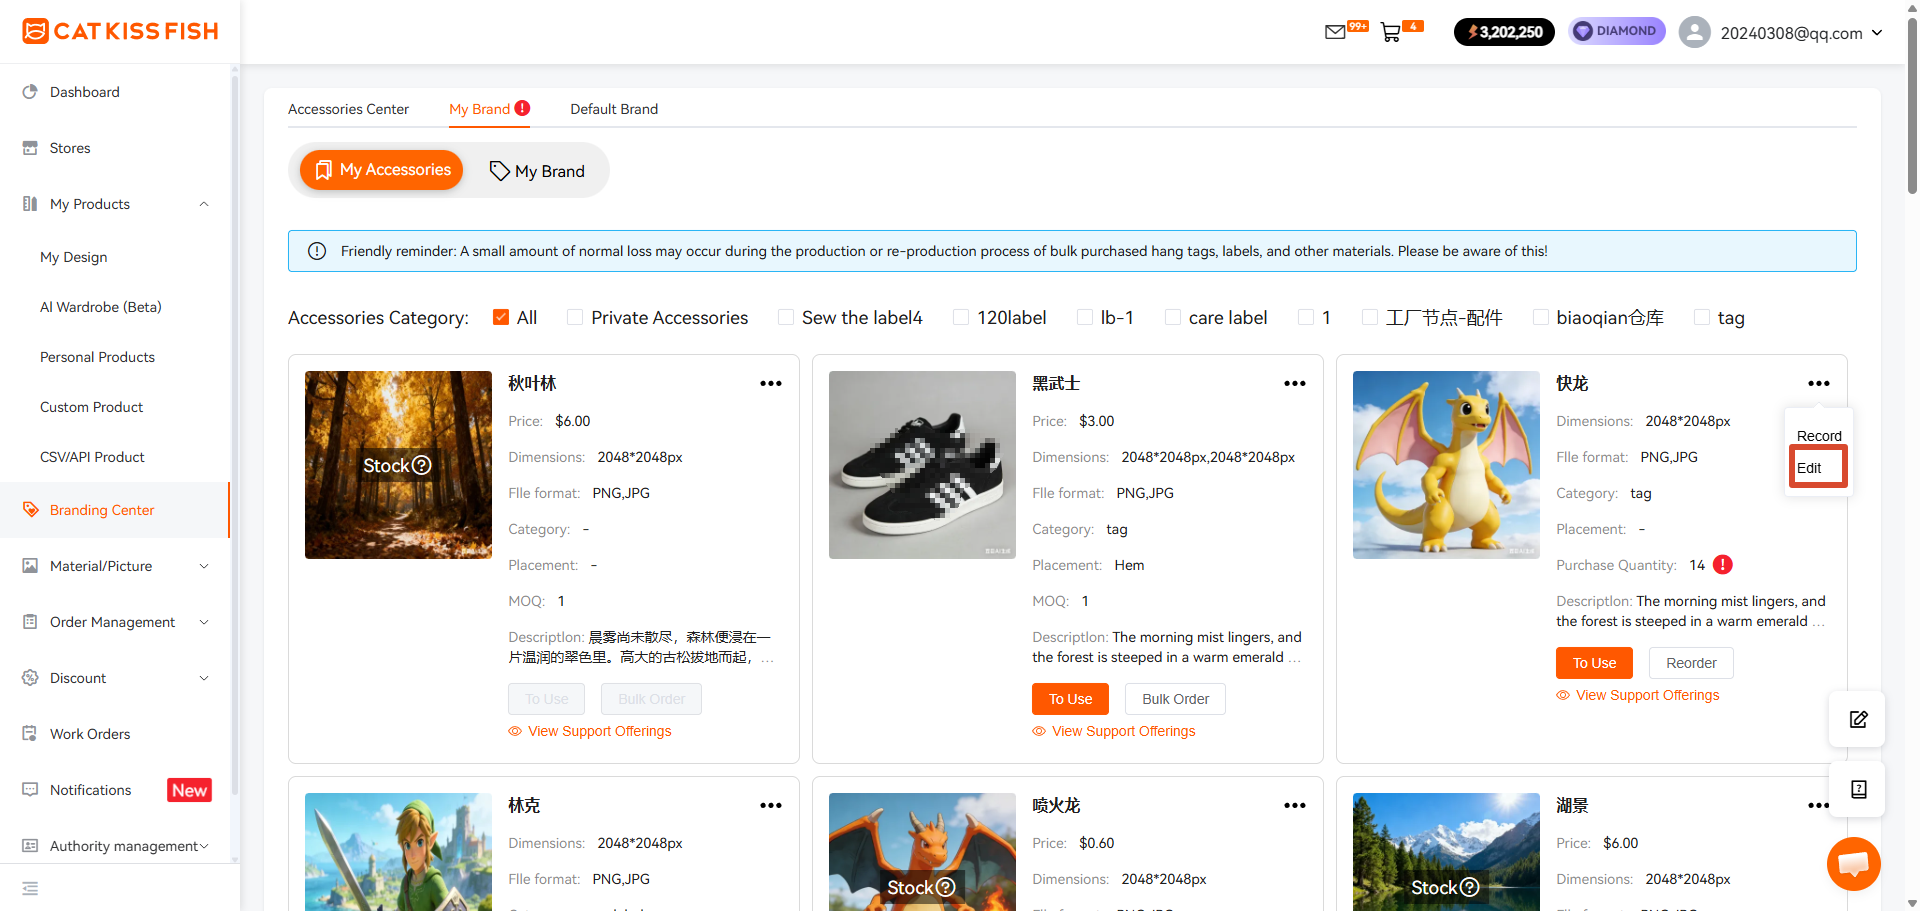The height and width of the screenshot is (911, 1920).
Task: Click Reorder on 快龙 card
Action: [1692, 663]
